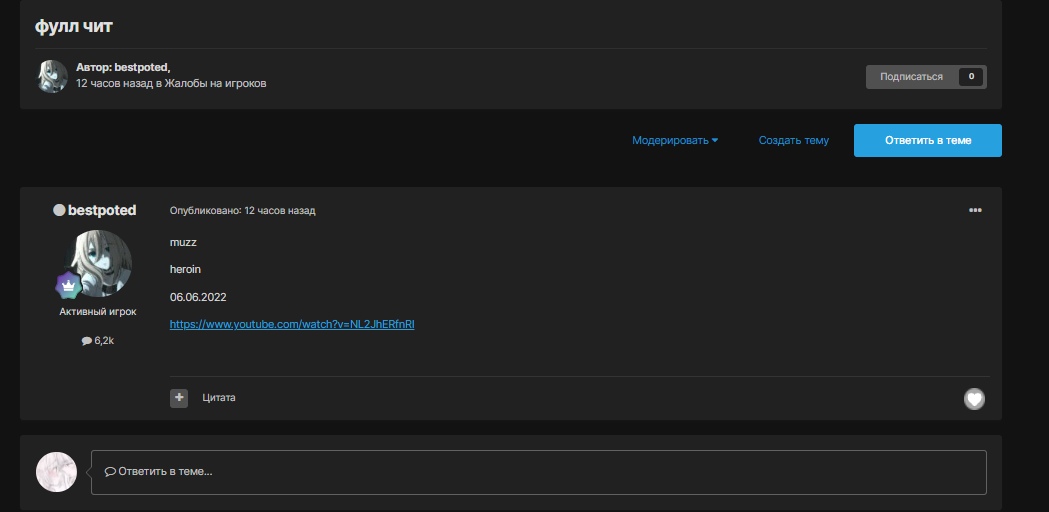Click the heart reaction icon on post
The image size is (1049, 512).
974,399
